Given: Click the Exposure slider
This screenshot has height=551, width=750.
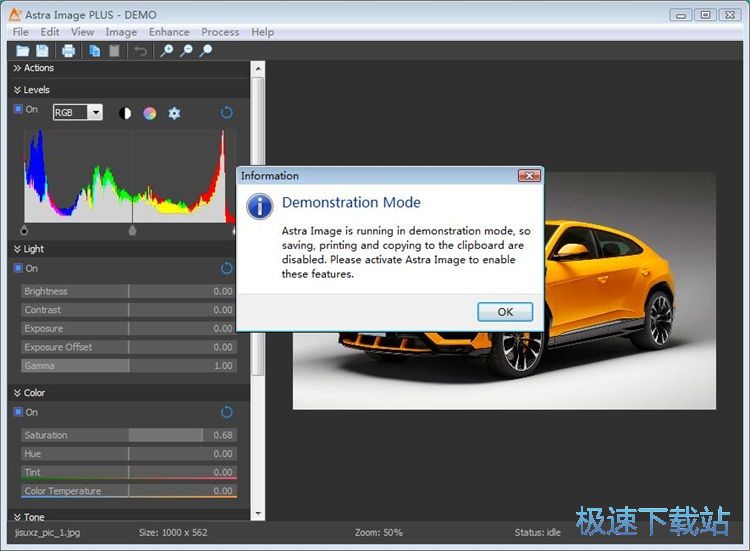Looking at the screenshot, I should (x=129, y=329).
